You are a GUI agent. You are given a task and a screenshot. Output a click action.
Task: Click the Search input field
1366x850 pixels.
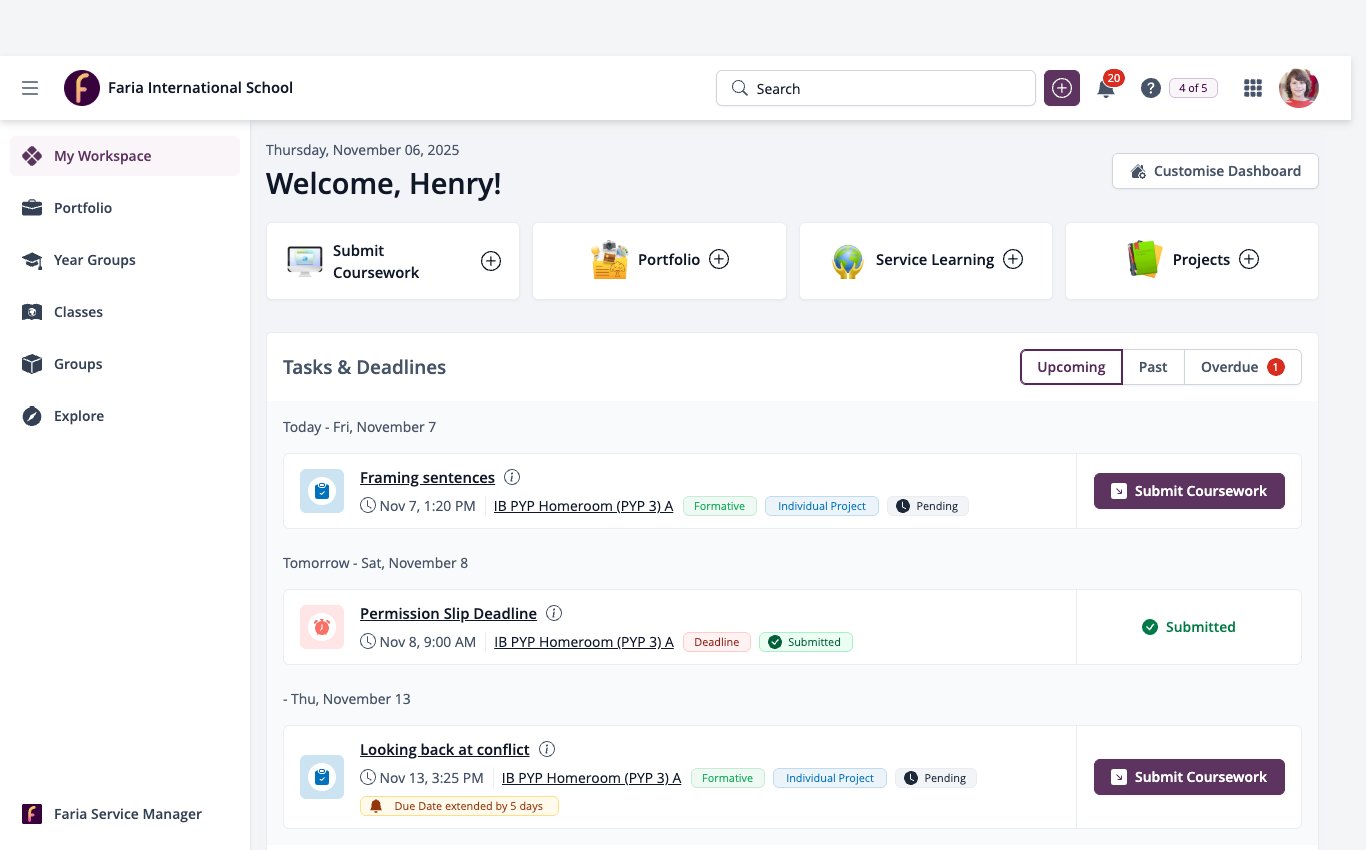tap(876, 88)
